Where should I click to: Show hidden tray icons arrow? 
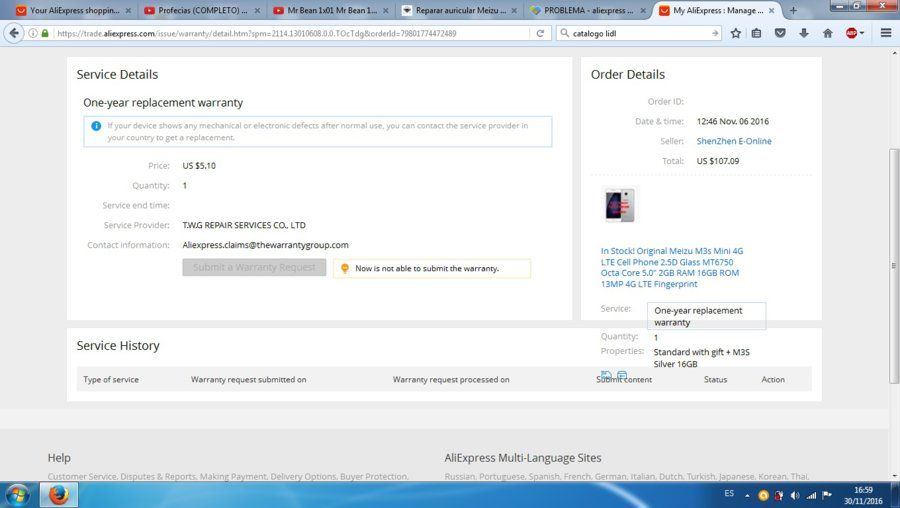point(747,495)
